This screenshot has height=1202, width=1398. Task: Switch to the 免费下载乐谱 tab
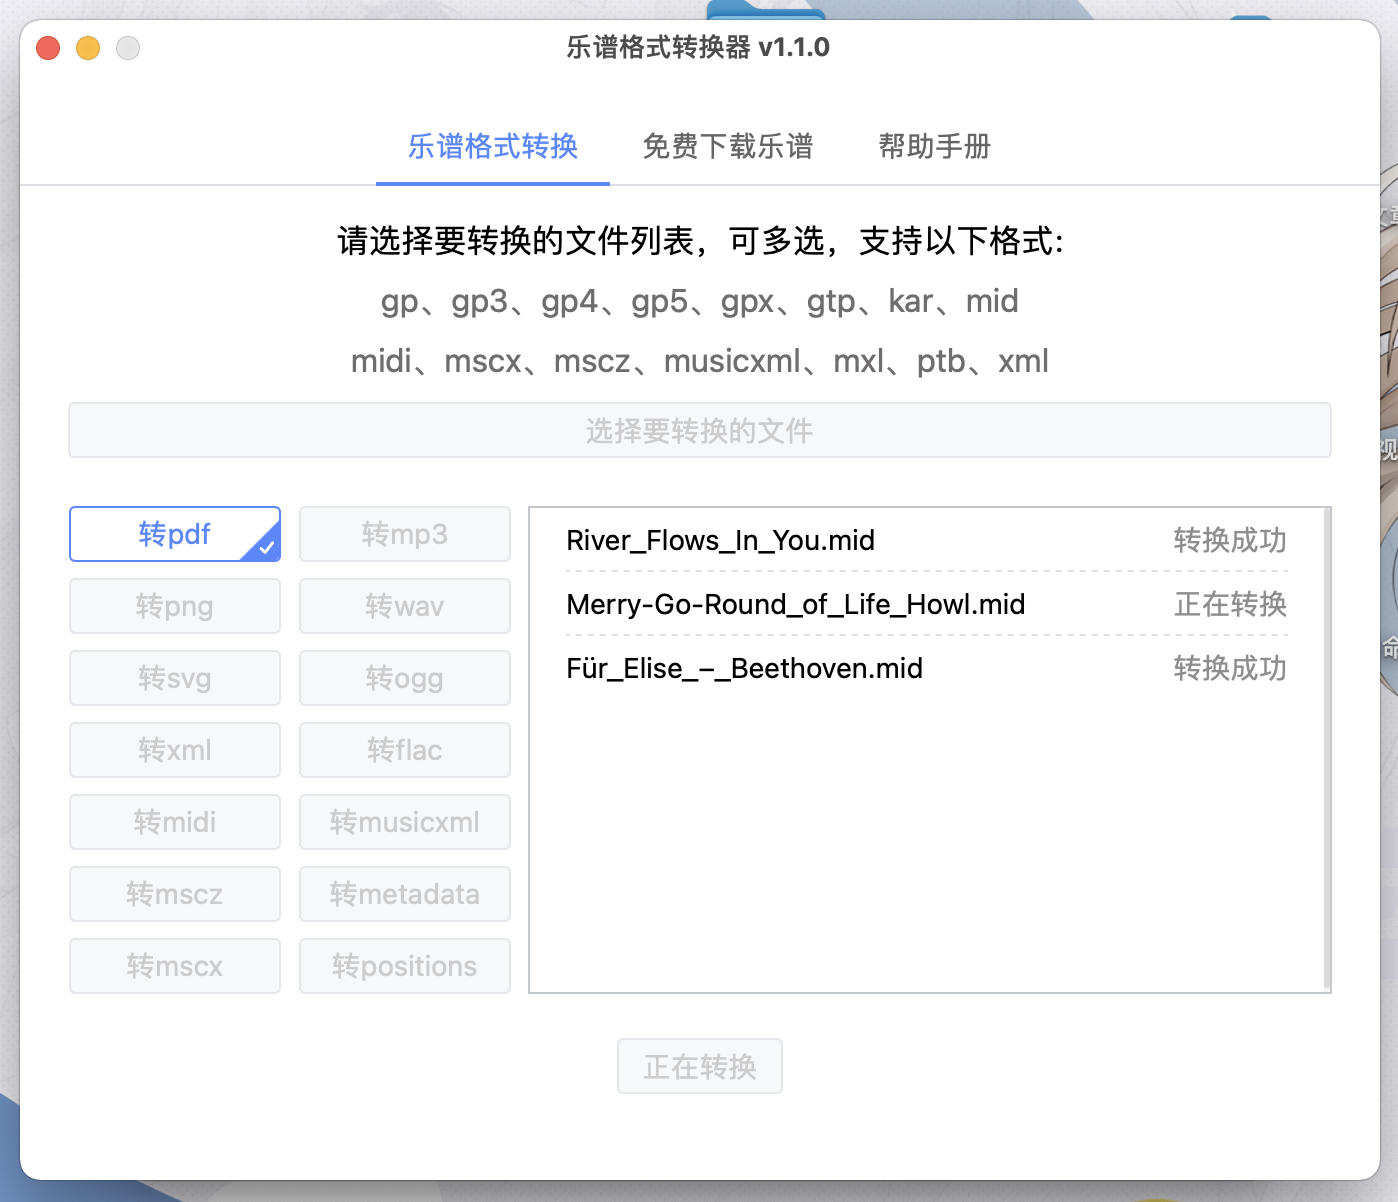(x=728, y=147)
